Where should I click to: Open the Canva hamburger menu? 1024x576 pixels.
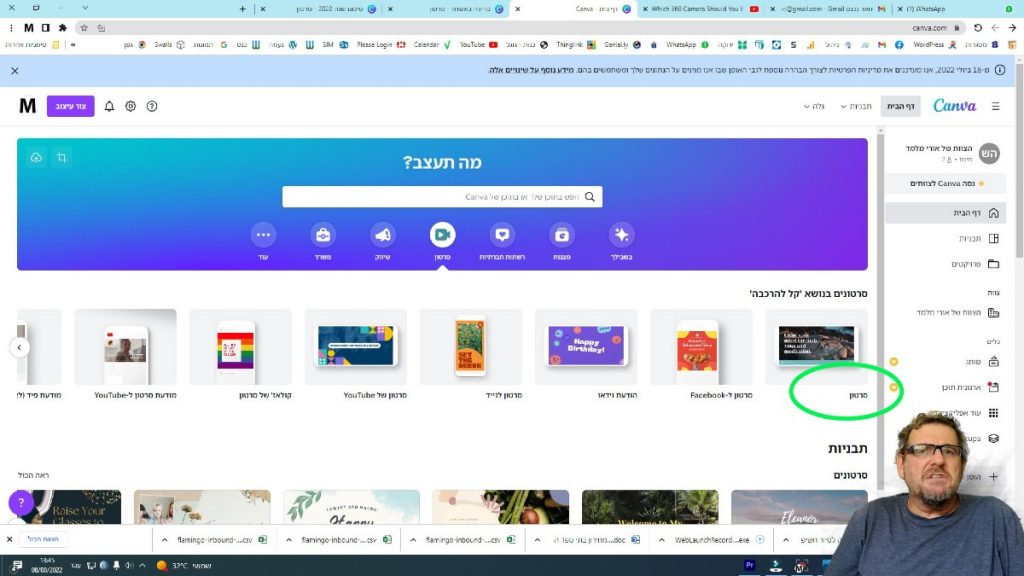click(995, 106)
